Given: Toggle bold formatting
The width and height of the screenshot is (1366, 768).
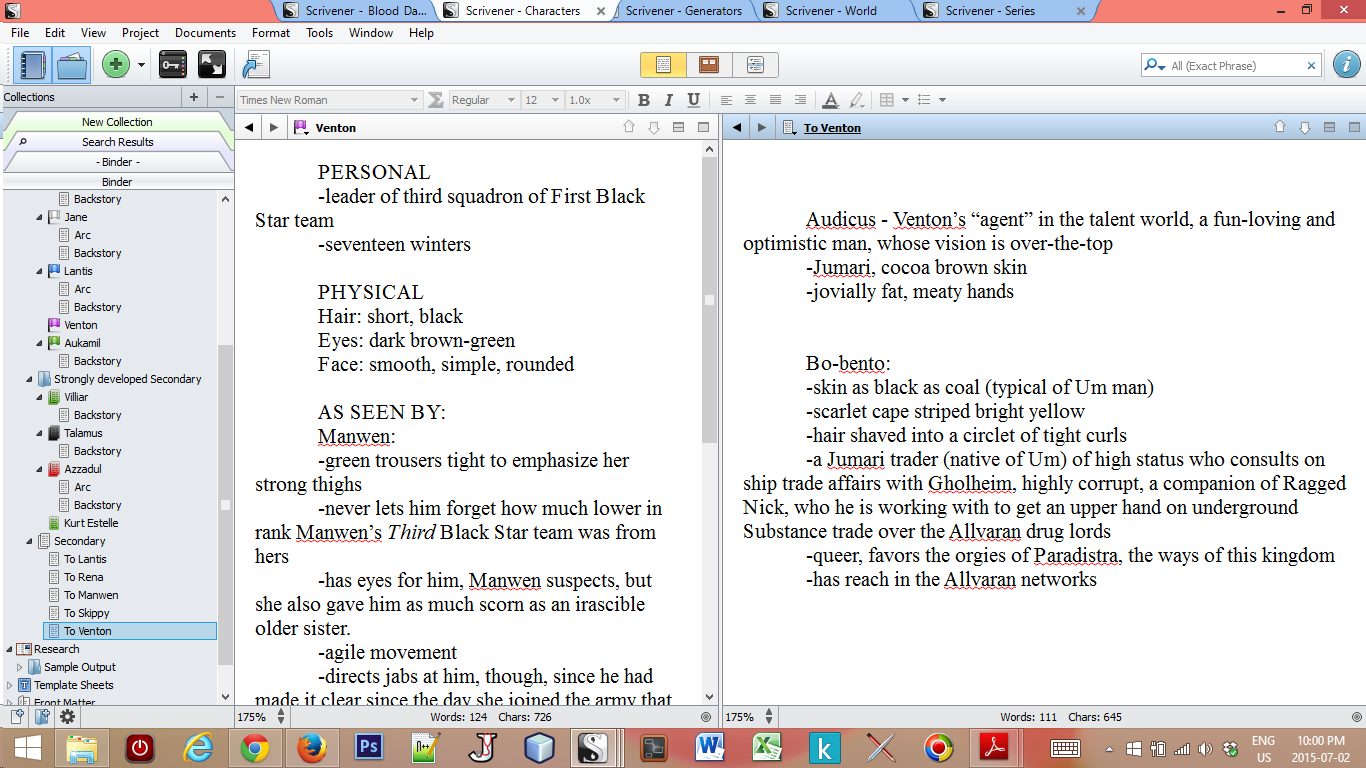Looking at the screenshot, I should [x=643, y=100].
